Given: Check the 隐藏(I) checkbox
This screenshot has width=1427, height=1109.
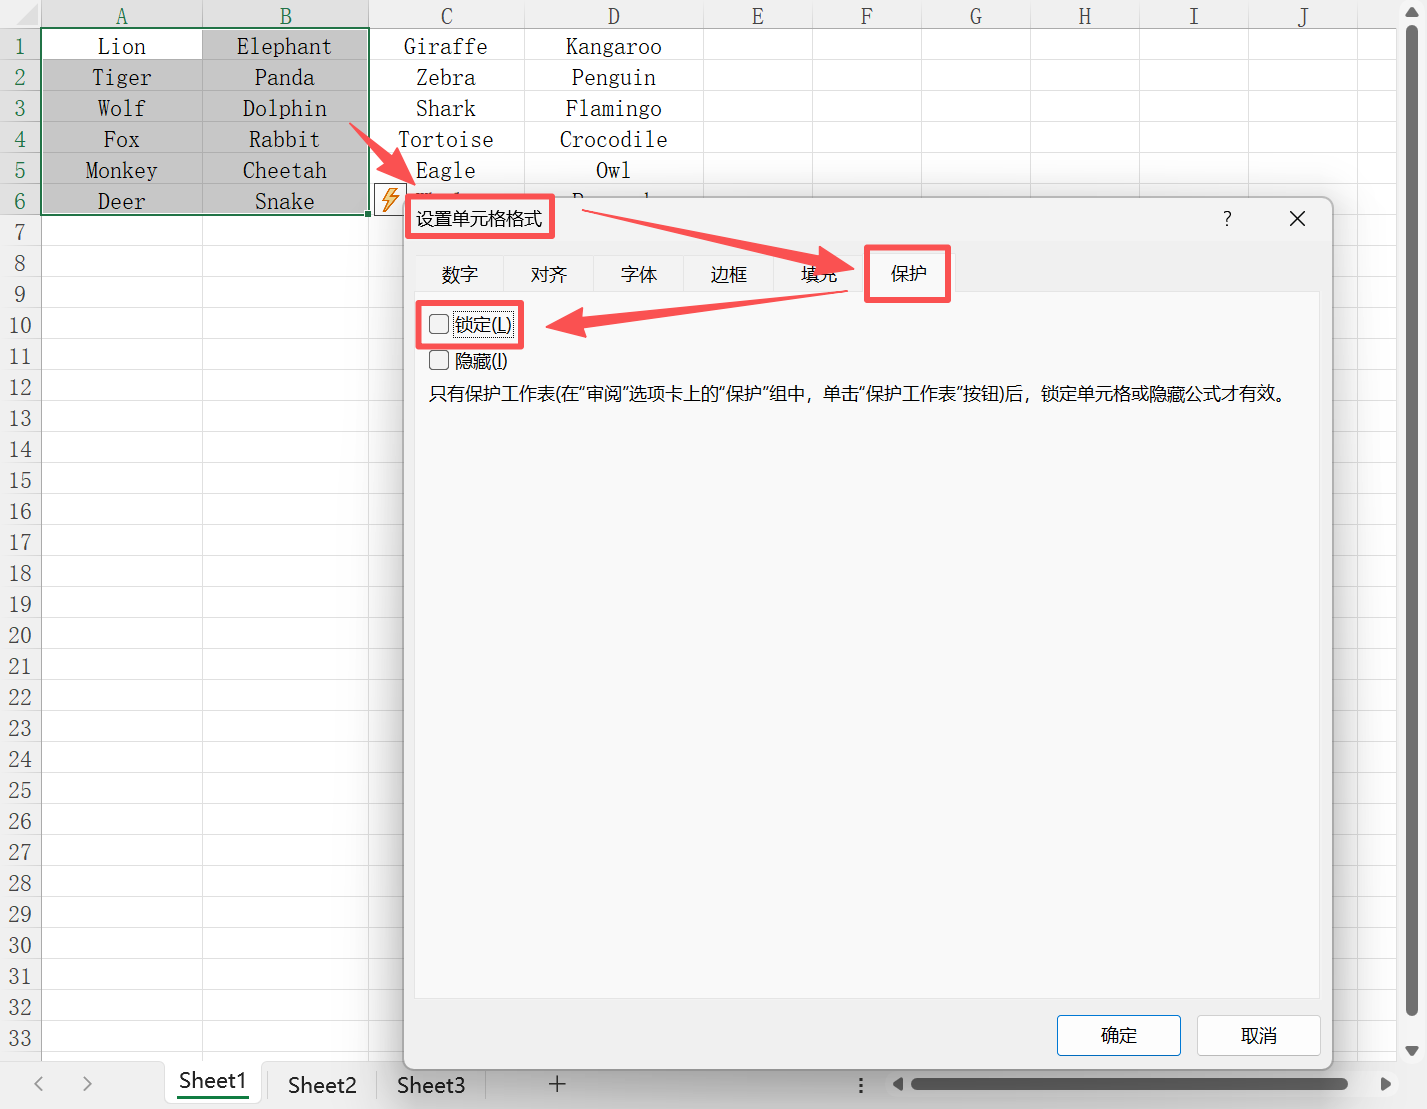Looking at the screenshot, I should click(439, 360).
